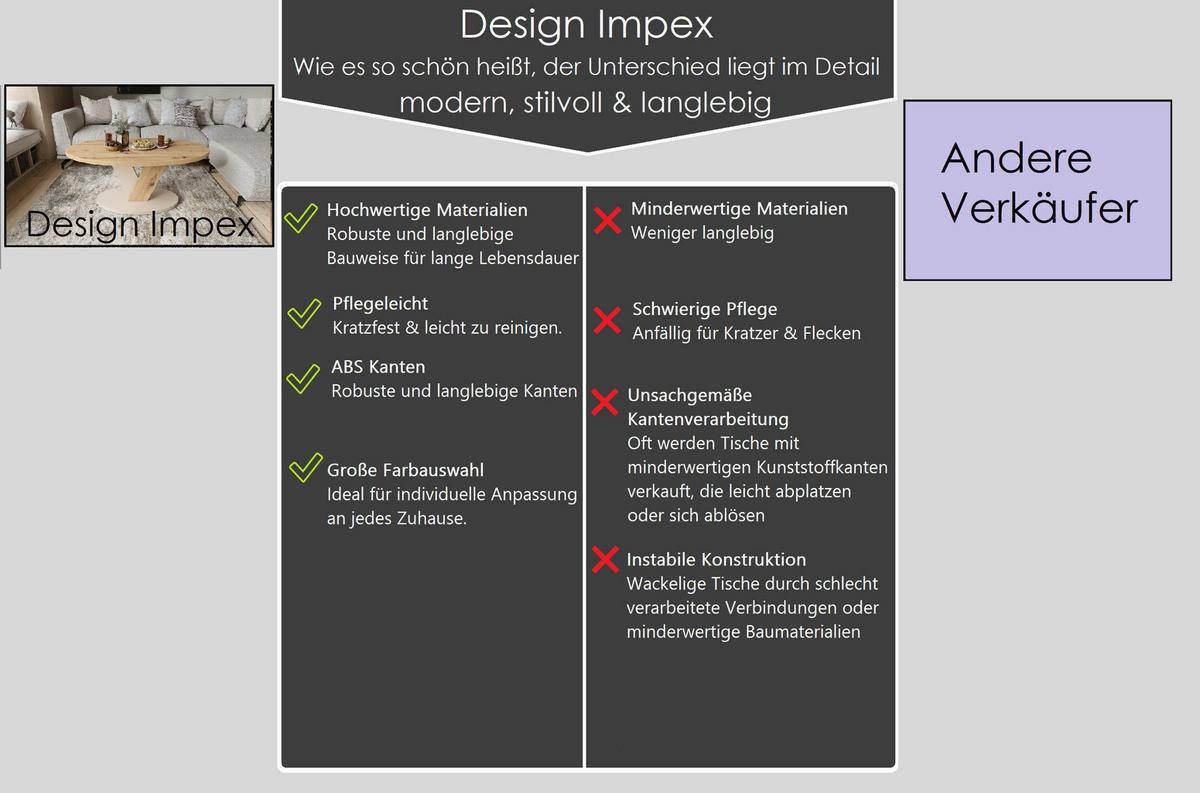1200x793 pixels.
Task: Click the green checkmark beside Hochwertige Materialien
Action: (x=300, y=217)
